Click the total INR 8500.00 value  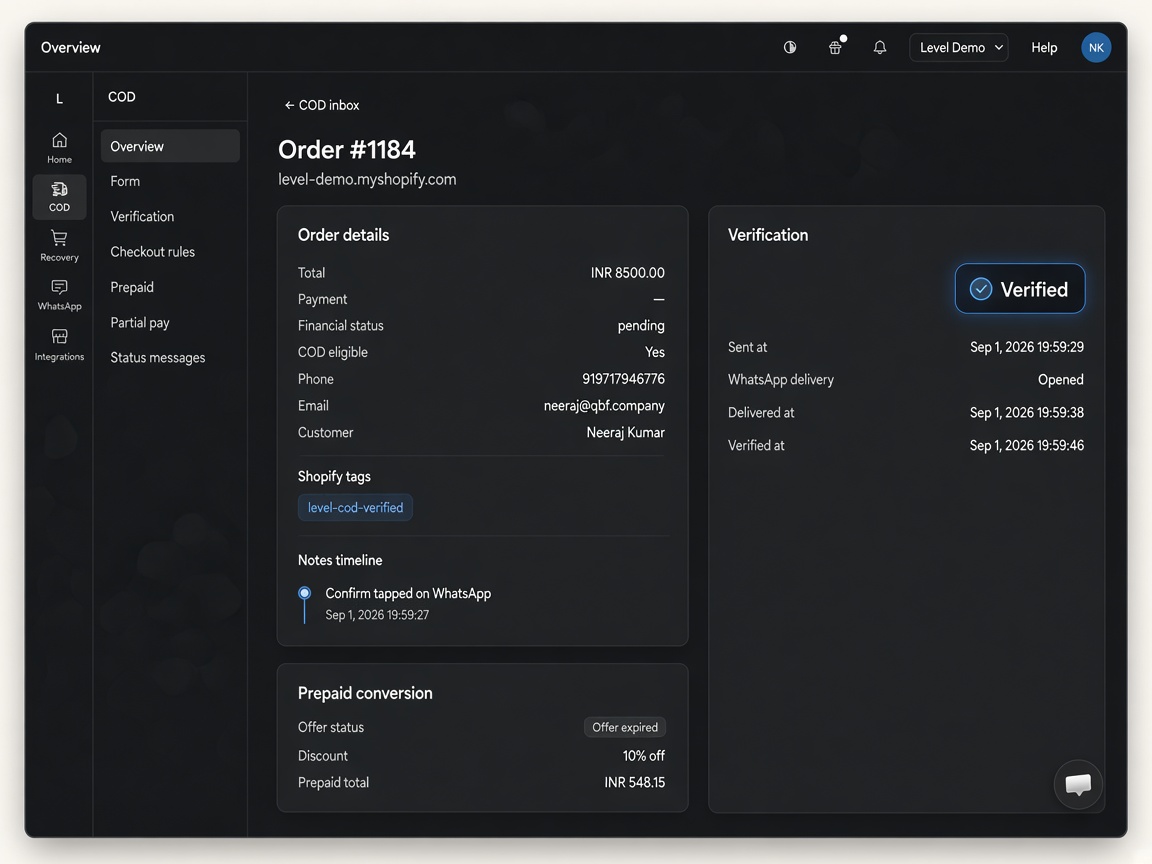[x=627, y=273]
